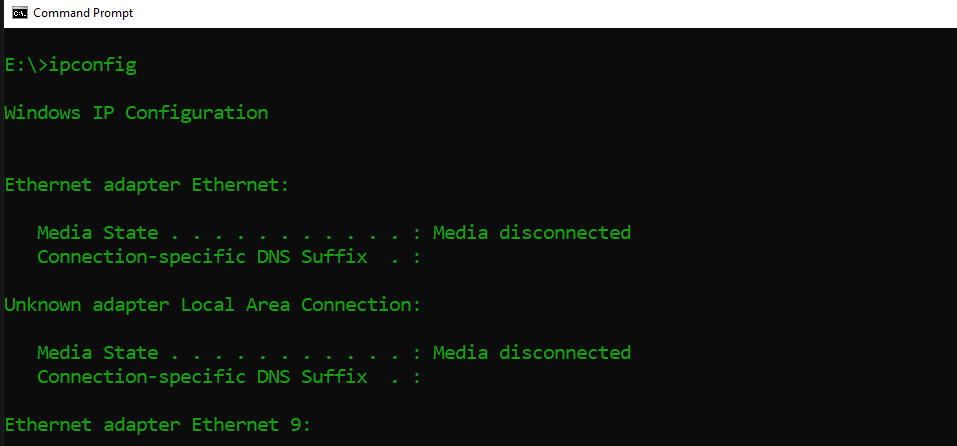Click Connection-specific DNS Suffix under Ethernet adapter Ethernet
957x446 pixels.
pyautogui.click(x=202, y=257)
